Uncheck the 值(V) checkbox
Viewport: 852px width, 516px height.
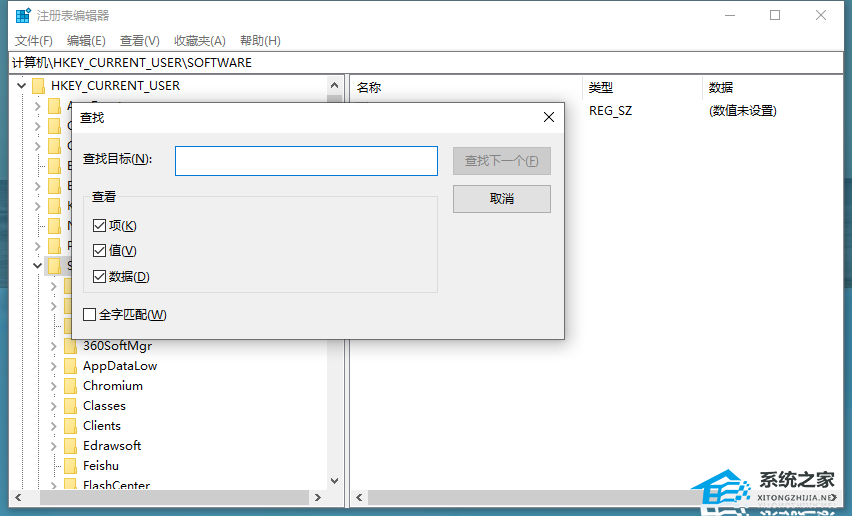(x=99, y=250)
